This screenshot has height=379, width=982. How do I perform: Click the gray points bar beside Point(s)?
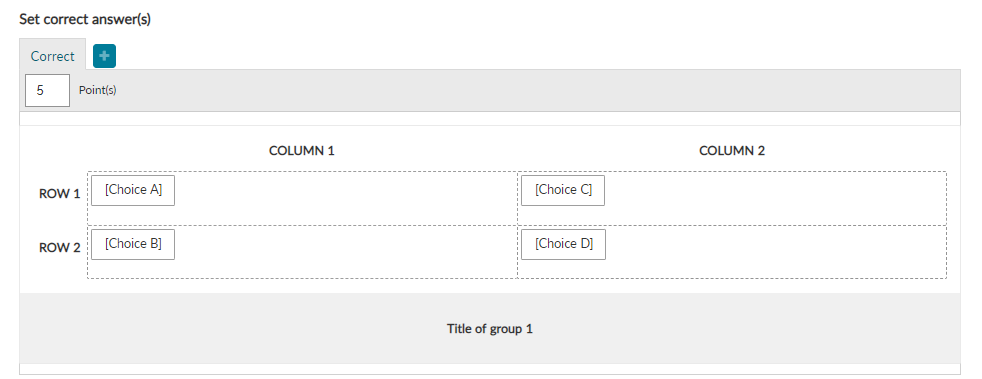coord(539,90)
